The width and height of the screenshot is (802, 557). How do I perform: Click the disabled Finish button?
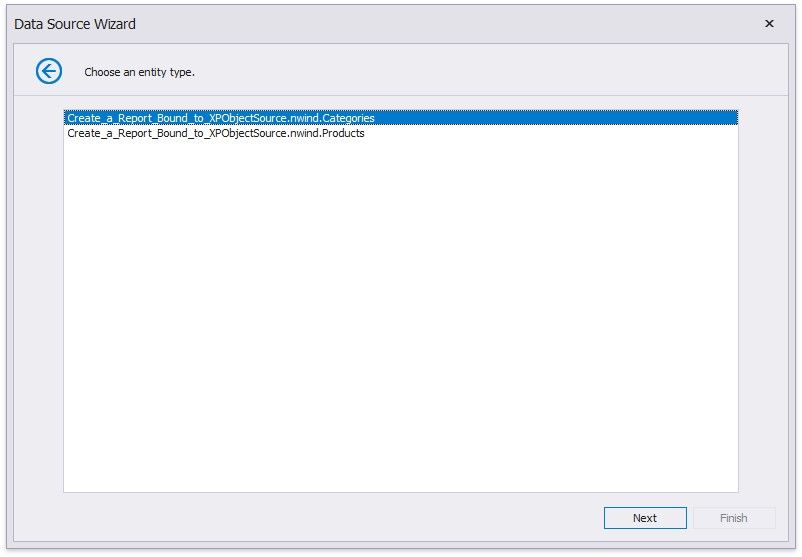pyautogui.click(x=733, y=518)
